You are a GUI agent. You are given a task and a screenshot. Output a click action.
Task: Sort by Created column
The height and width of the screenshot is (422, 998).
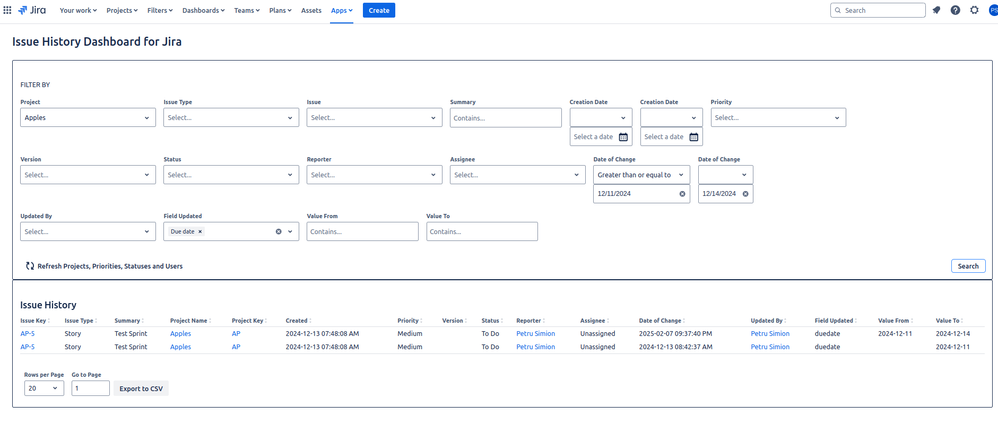(x=298, y=321)
